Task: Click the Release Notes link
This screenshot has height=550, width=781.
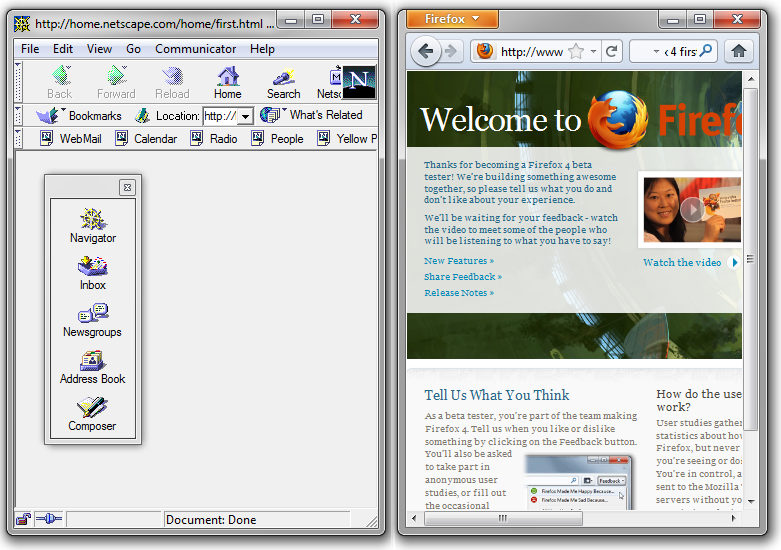Action: coord(458,293)
